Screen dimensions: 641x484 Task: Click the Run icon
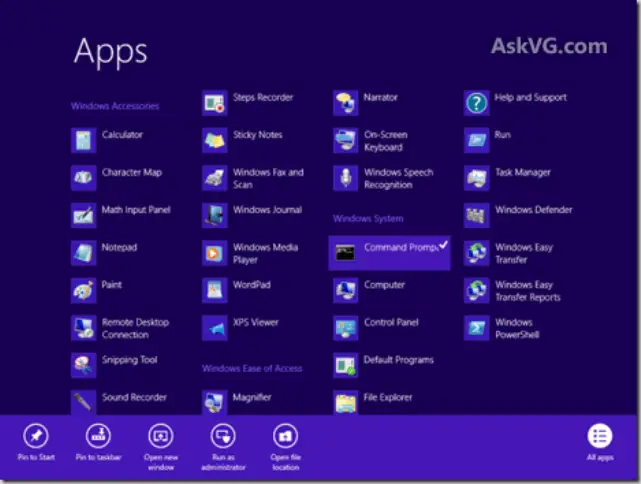tap(477, 140)
